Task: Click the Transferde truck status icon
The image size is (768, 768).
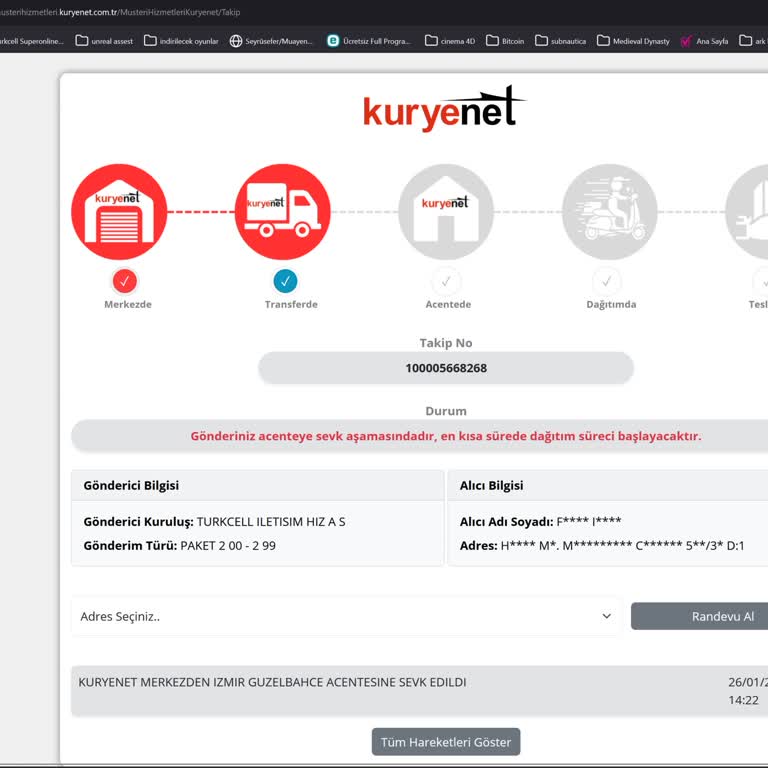Action: [283, 212]
